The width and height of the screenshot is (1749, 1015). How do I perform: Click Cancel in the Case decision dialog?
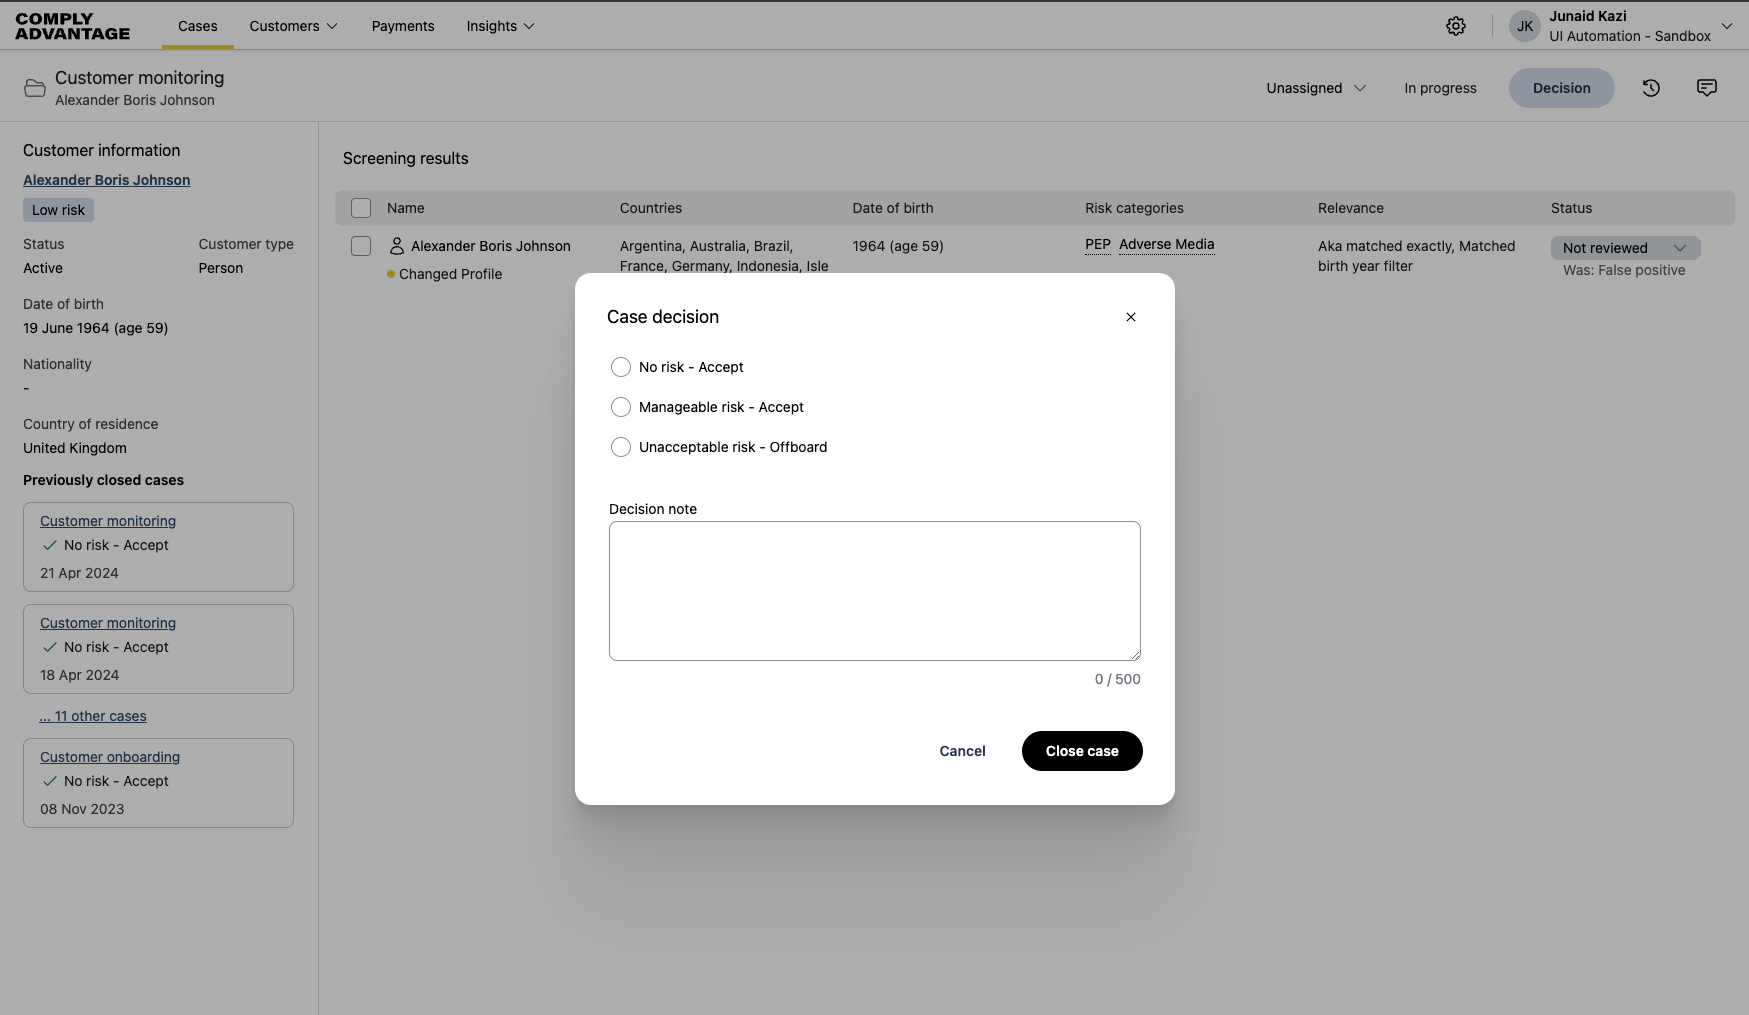coord(962,751)
